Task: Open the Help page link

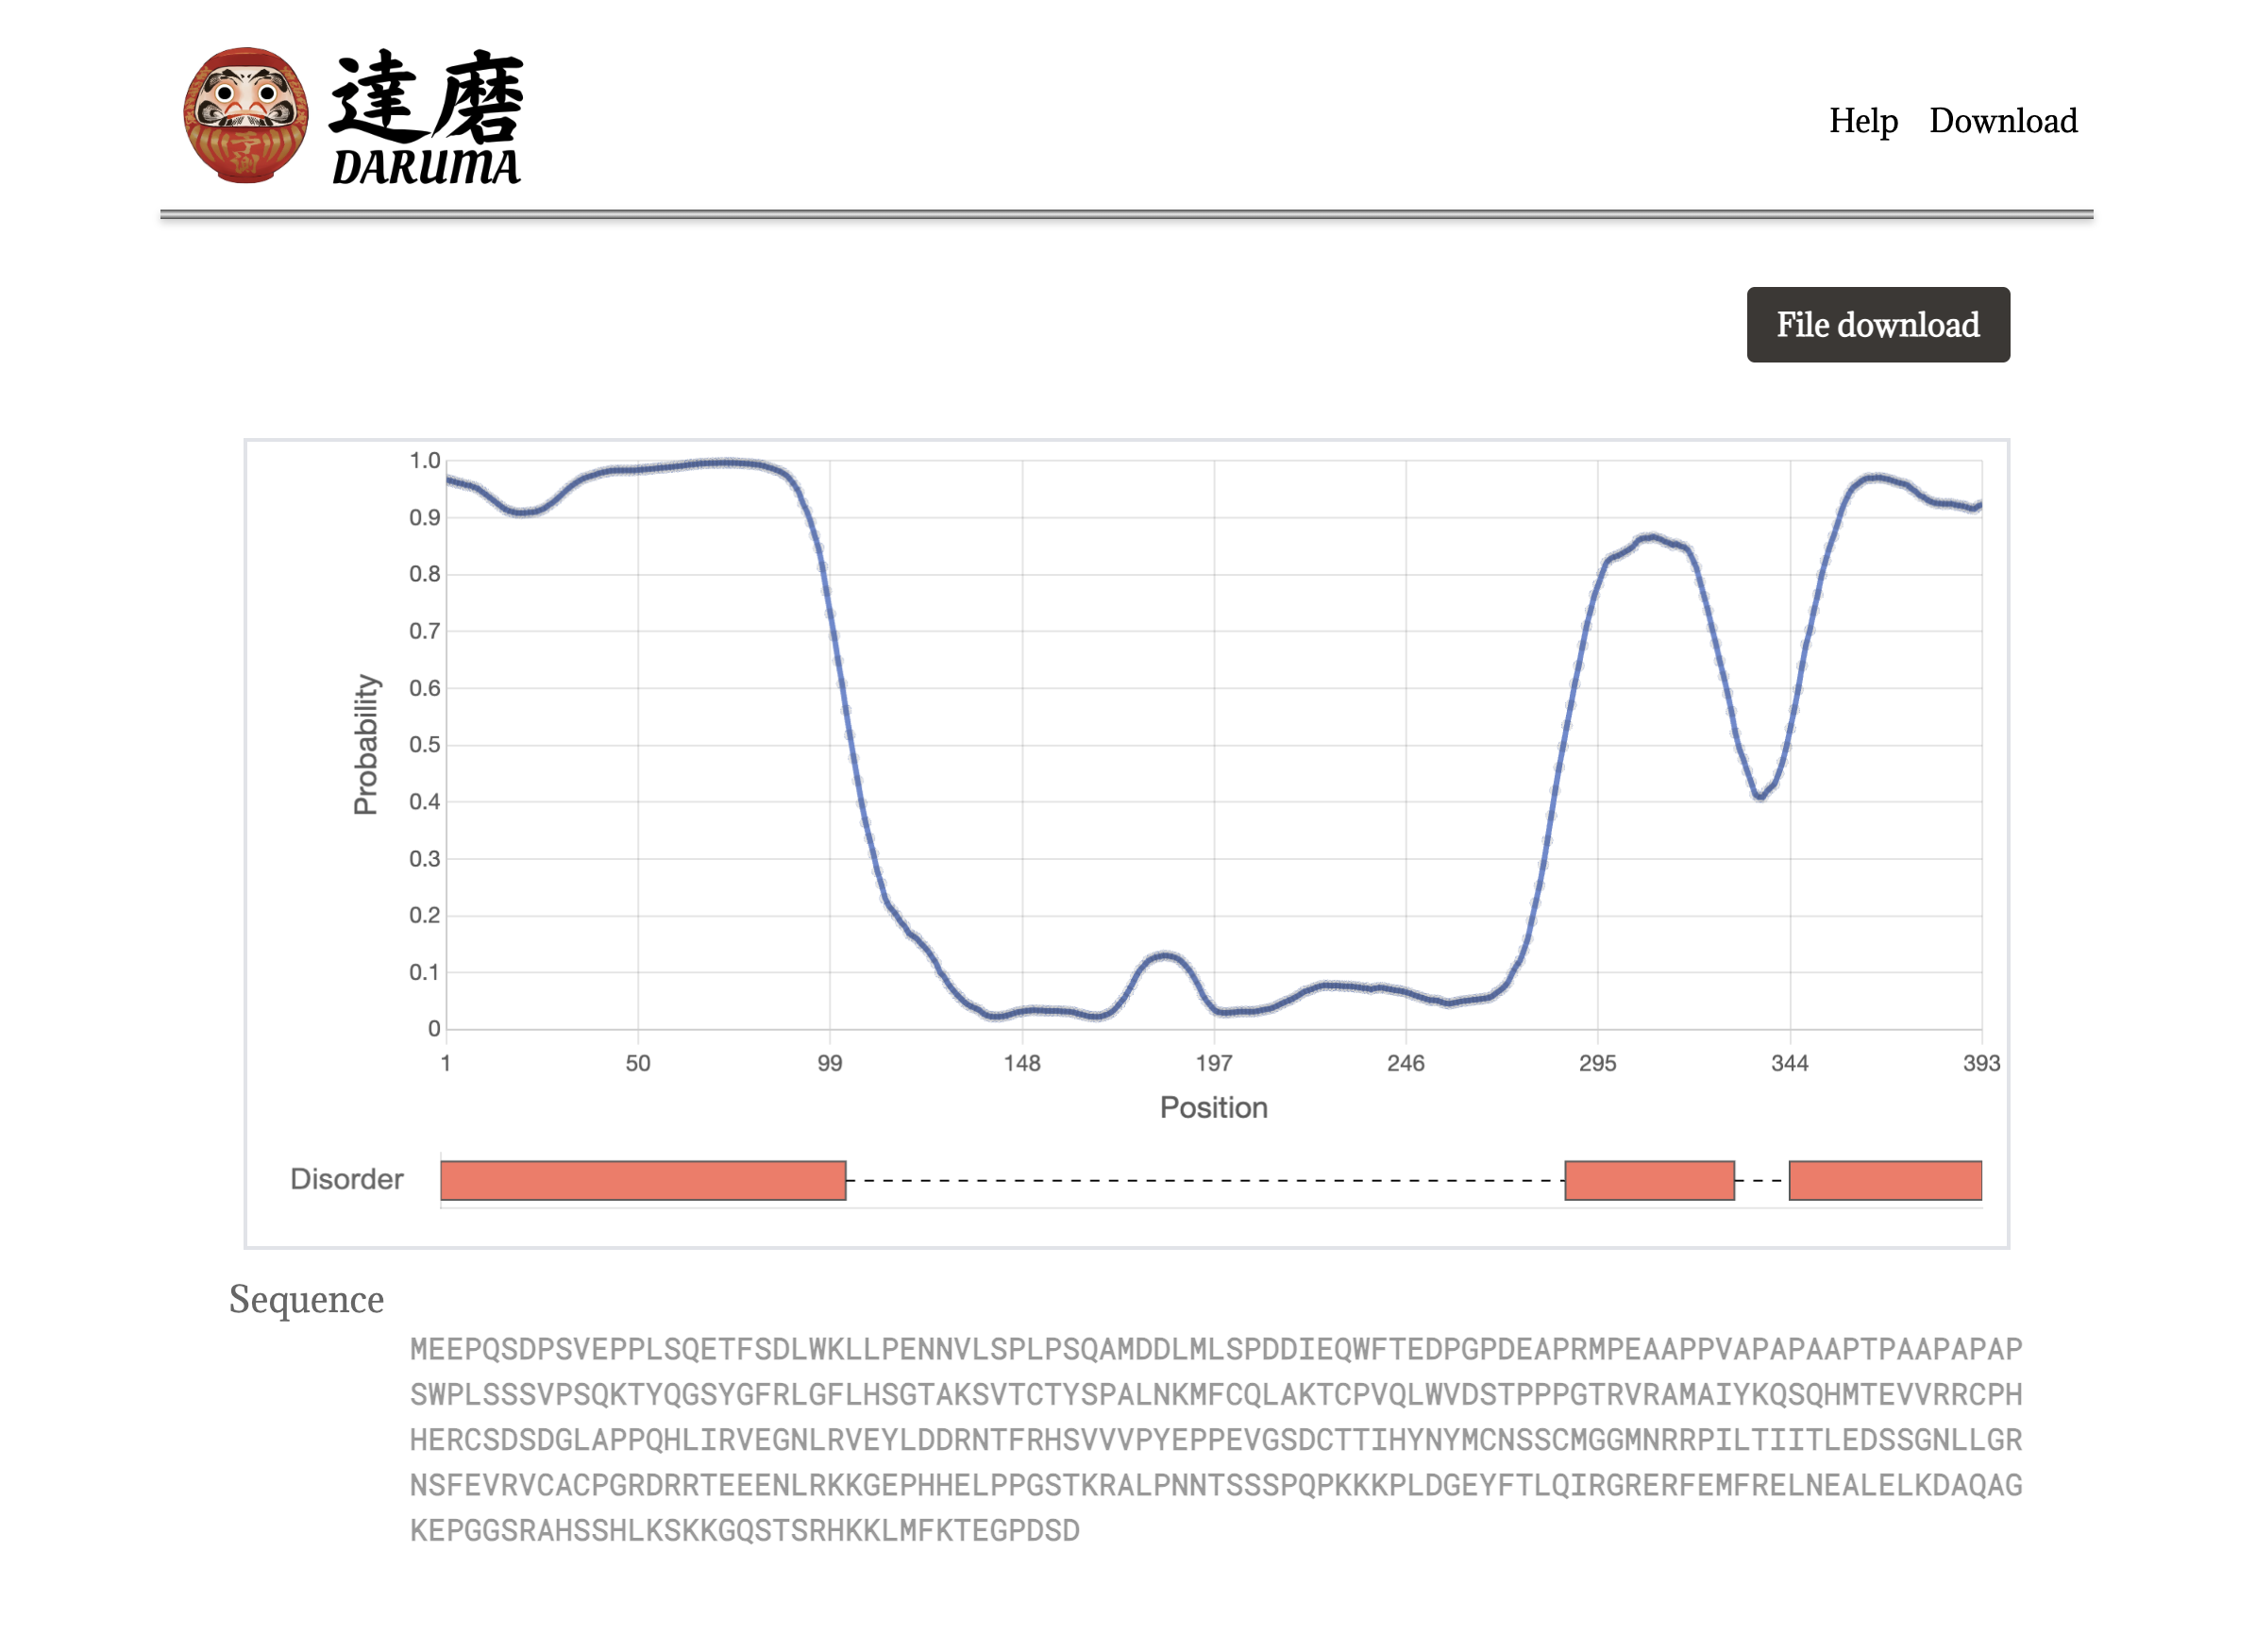Action: click(1862, 121)
